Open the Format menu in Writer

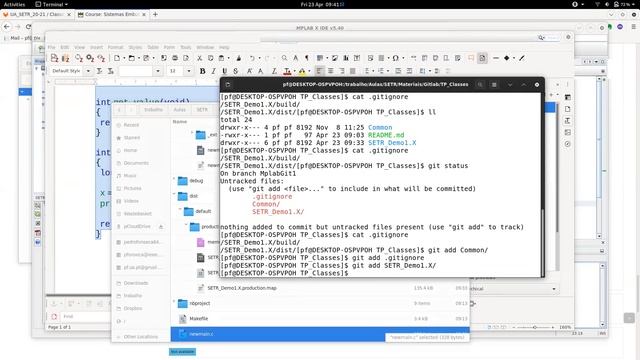pos(116,47)
